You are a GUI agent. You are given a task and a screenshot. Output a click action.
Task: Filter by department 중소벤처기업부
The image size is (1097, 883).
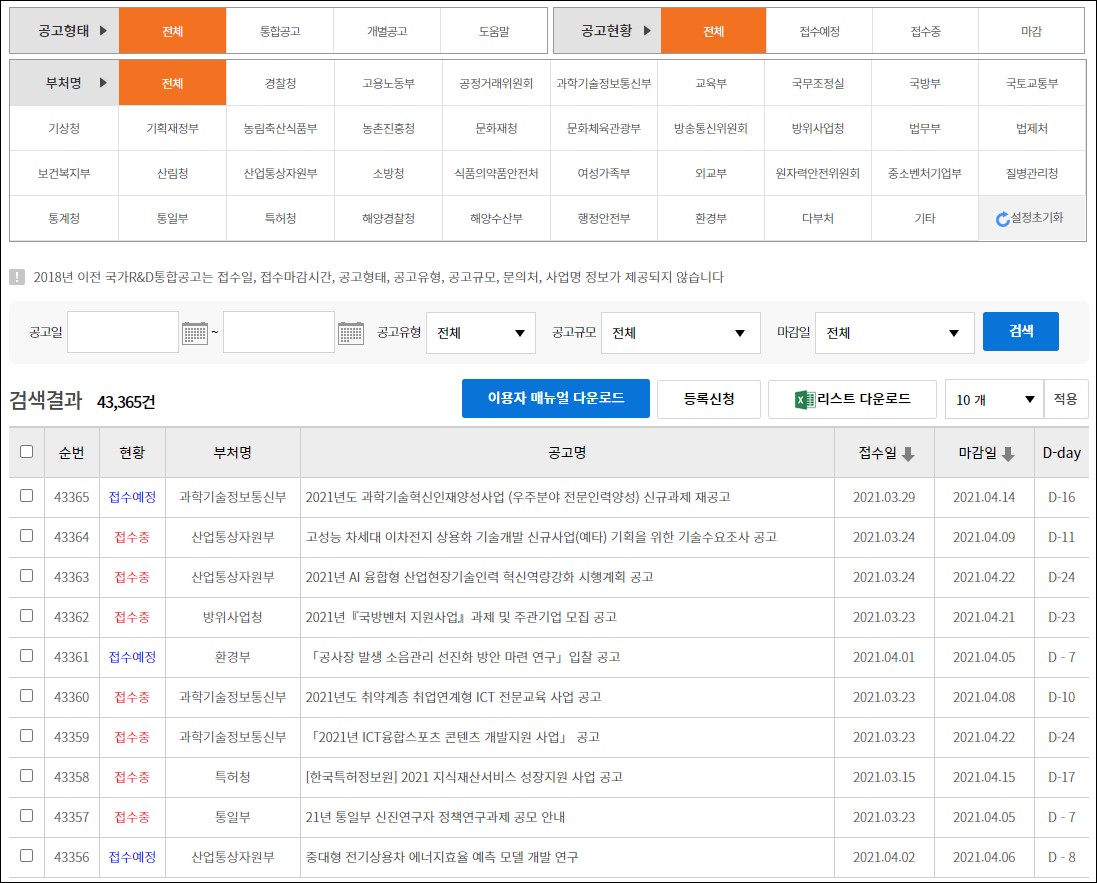click(x=925, y=174)
